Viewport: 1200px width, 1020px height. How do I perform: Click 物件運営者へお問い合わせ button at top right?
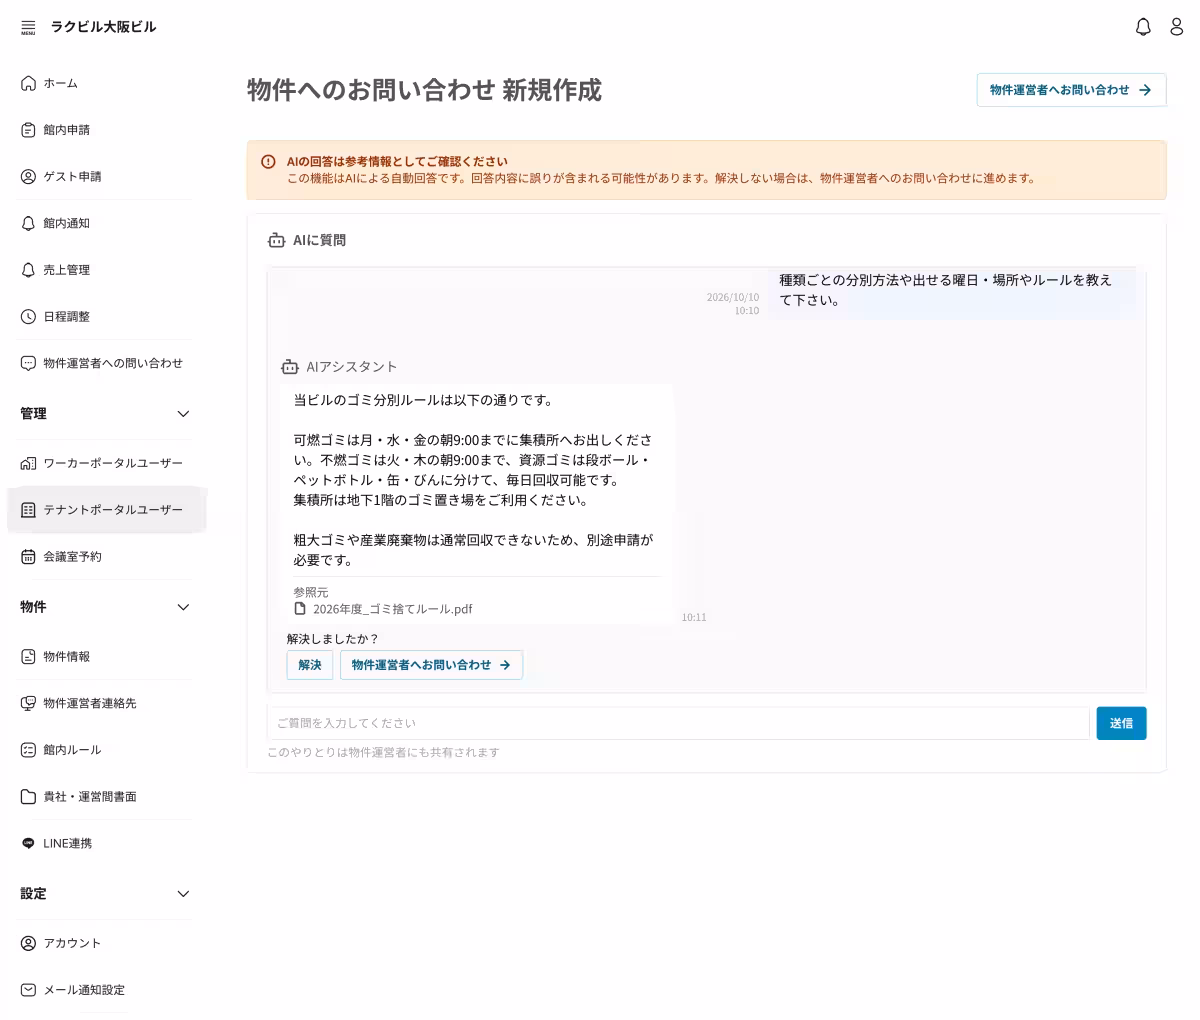tap(1071, 90)
